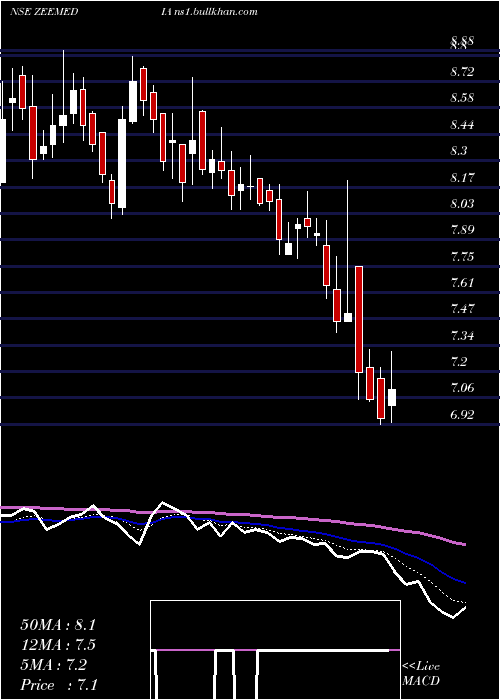The image size is (500, 700).
Task: Click the 8.17 price axis label
Action: pos(462,178)
